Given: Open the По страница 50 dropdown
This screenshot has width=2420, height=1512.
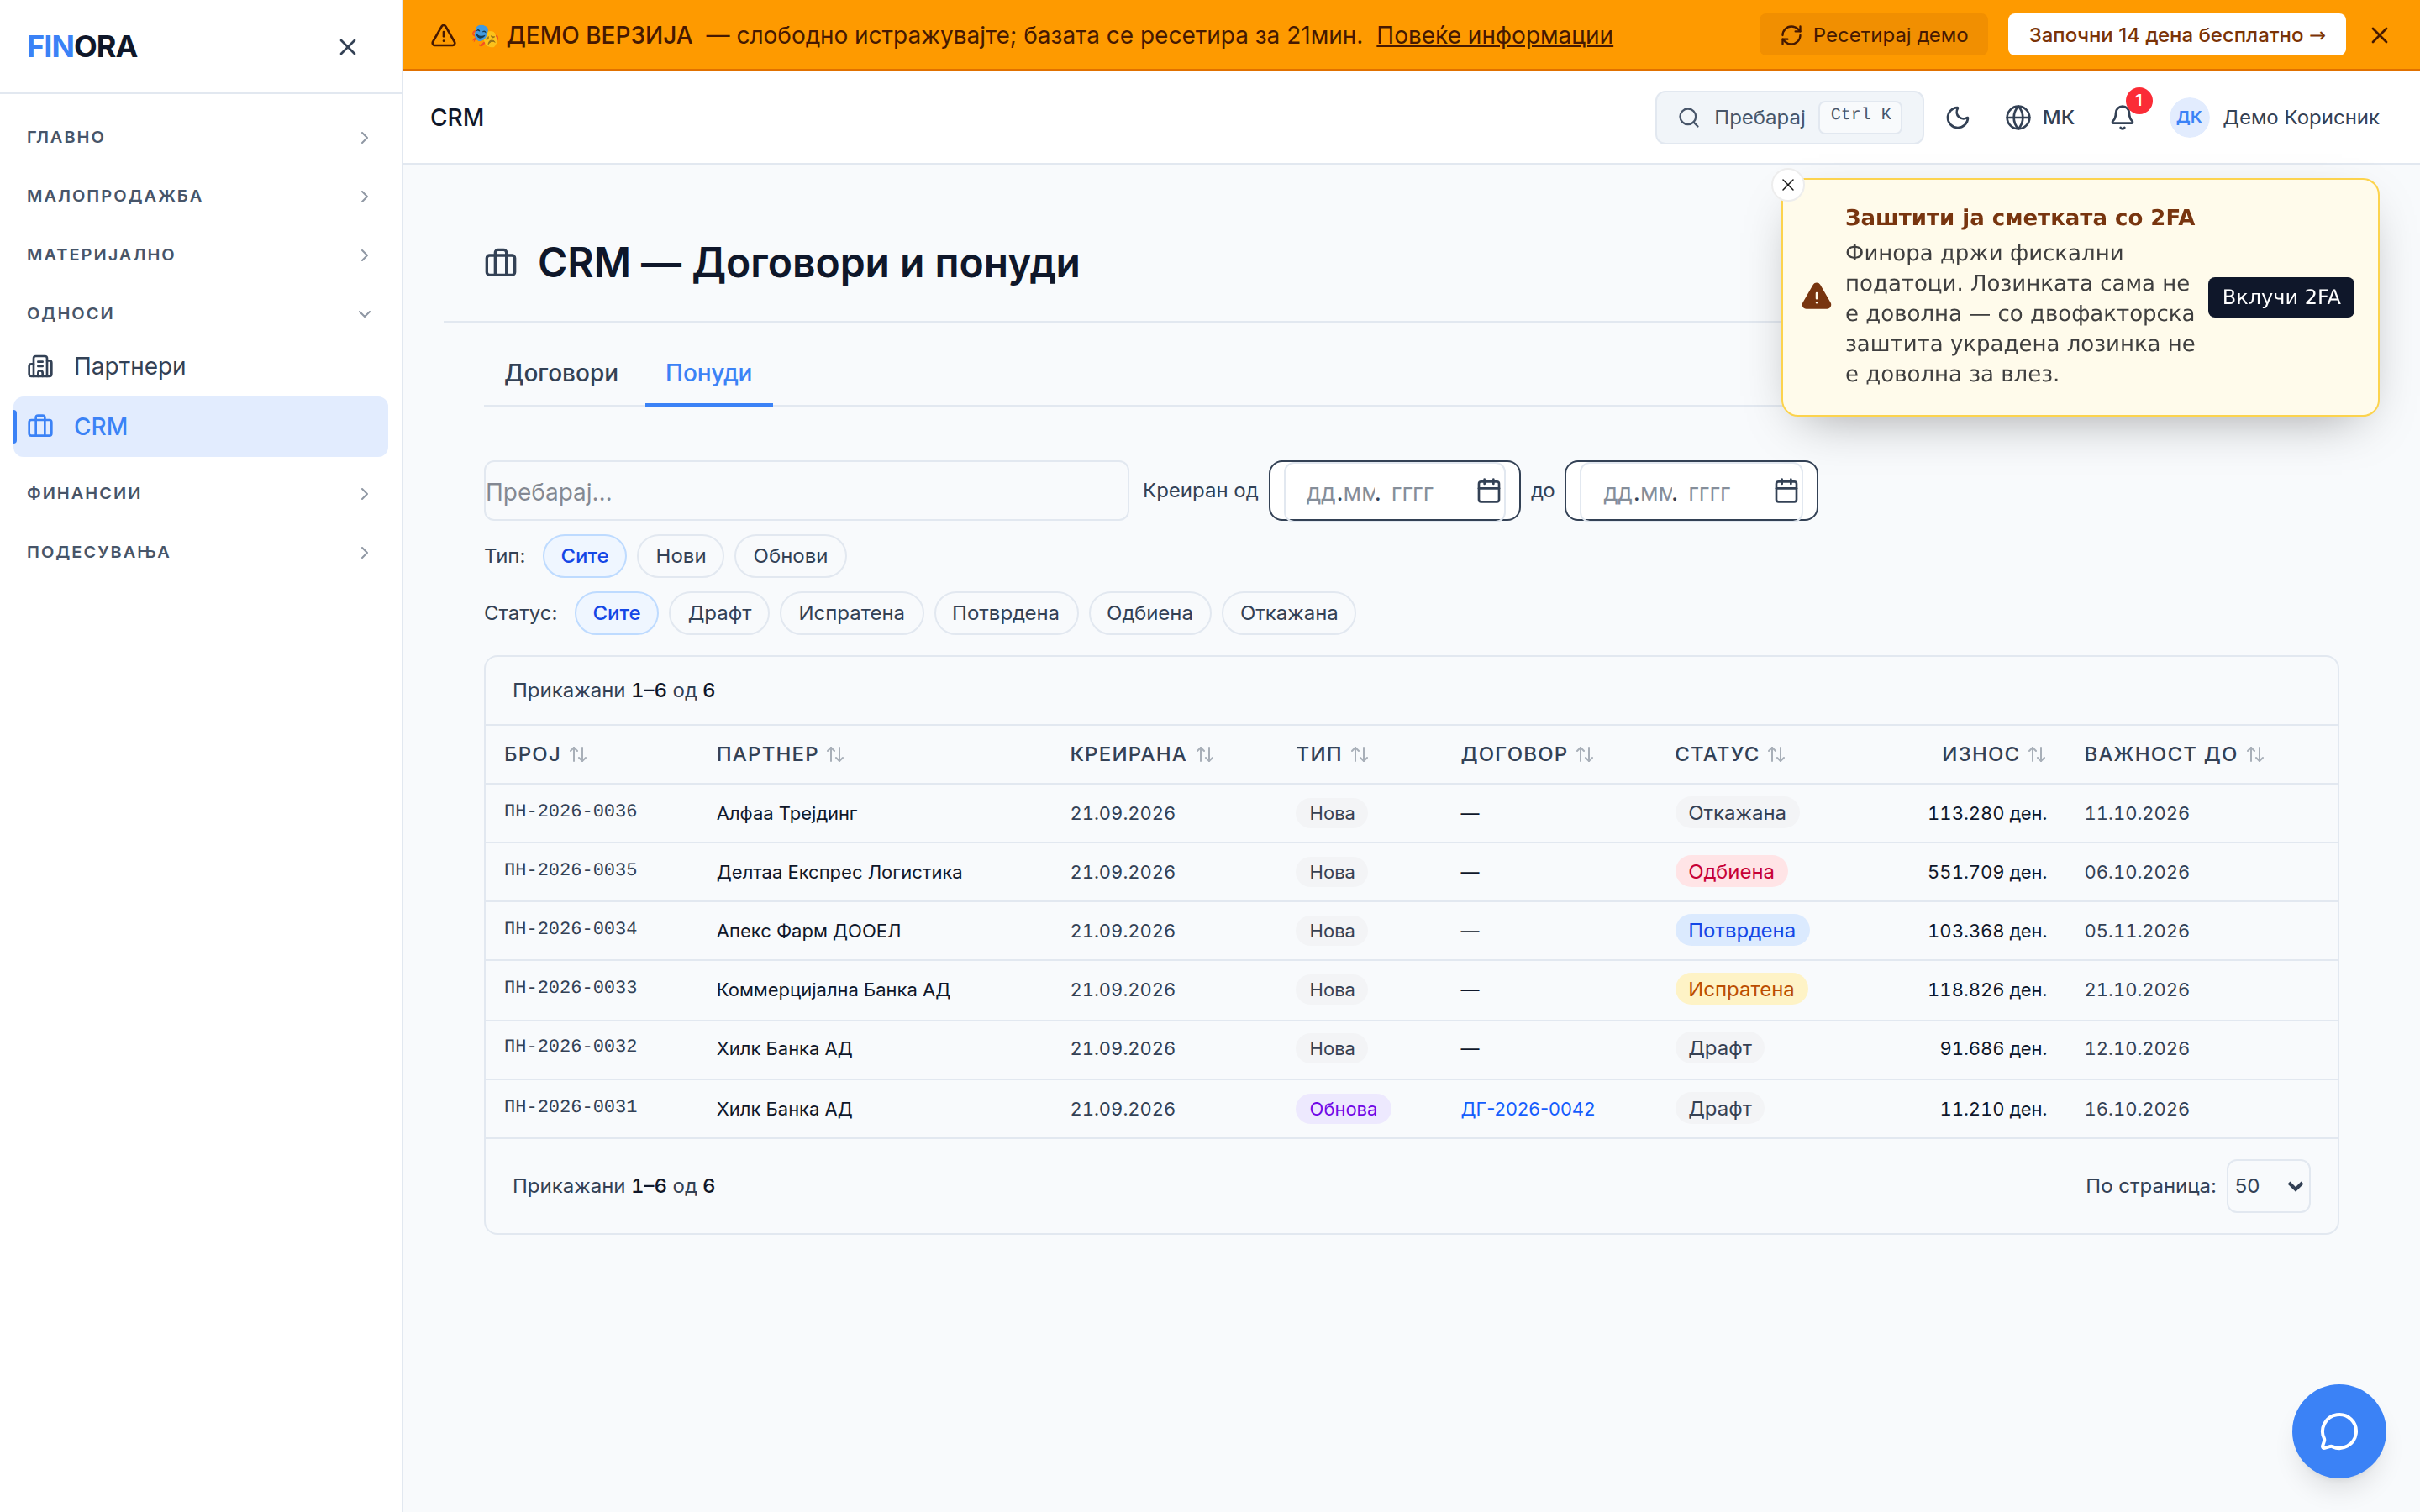Looking at the screenshot, I should pos(2268,1186).
